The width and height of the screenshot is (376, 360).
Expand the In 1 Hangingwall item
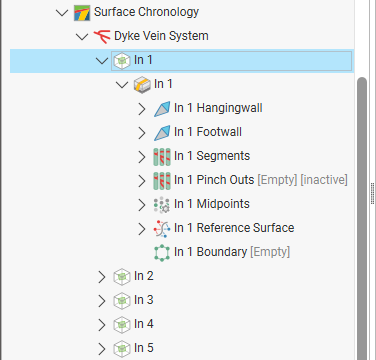[x=142, y=109]
